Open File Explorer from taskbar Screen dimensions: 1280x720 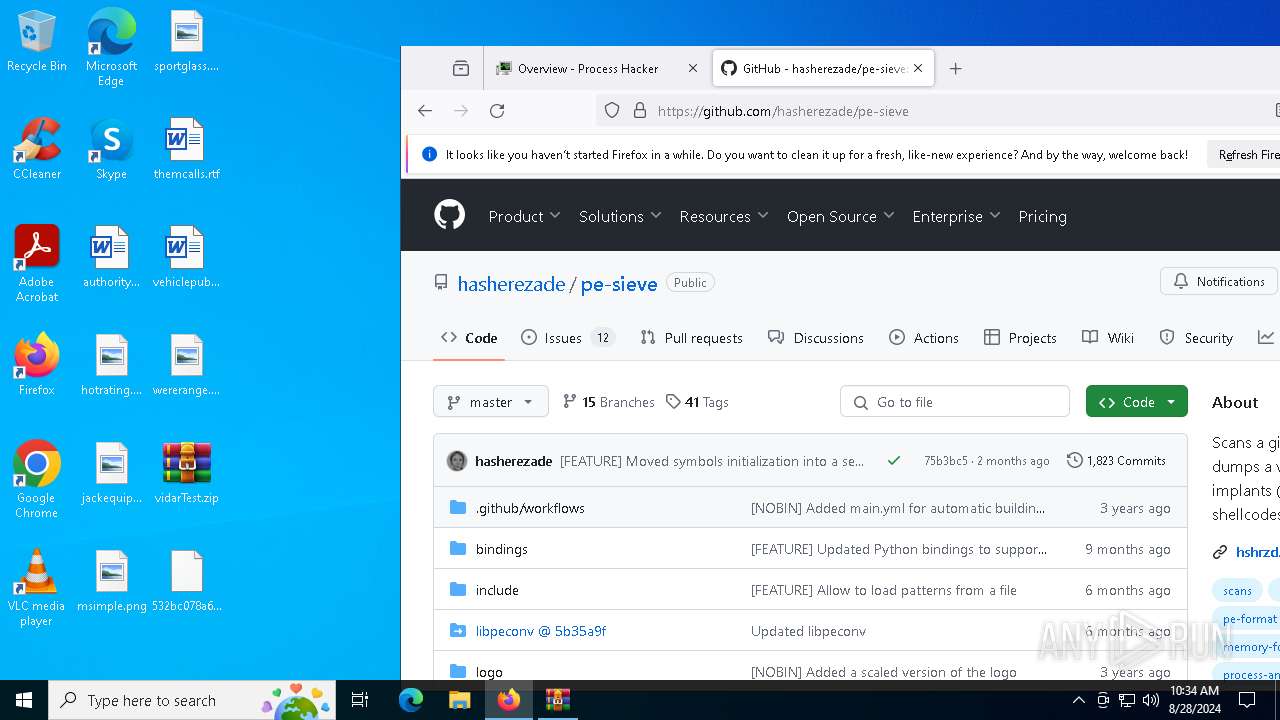[459, 700]
